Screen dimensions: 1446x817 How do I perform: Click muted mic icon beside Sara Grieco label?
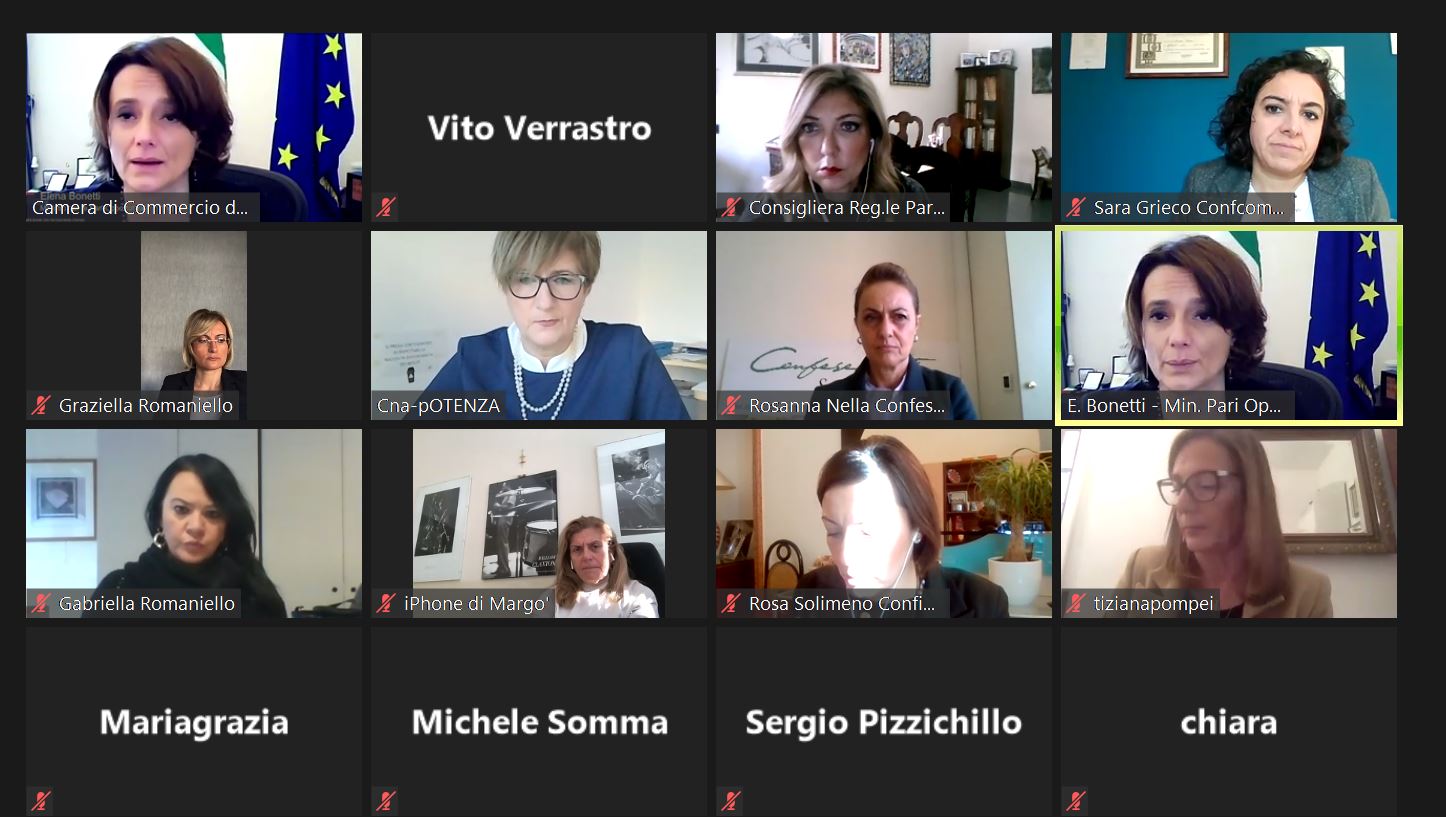[x=1076, y=207]
